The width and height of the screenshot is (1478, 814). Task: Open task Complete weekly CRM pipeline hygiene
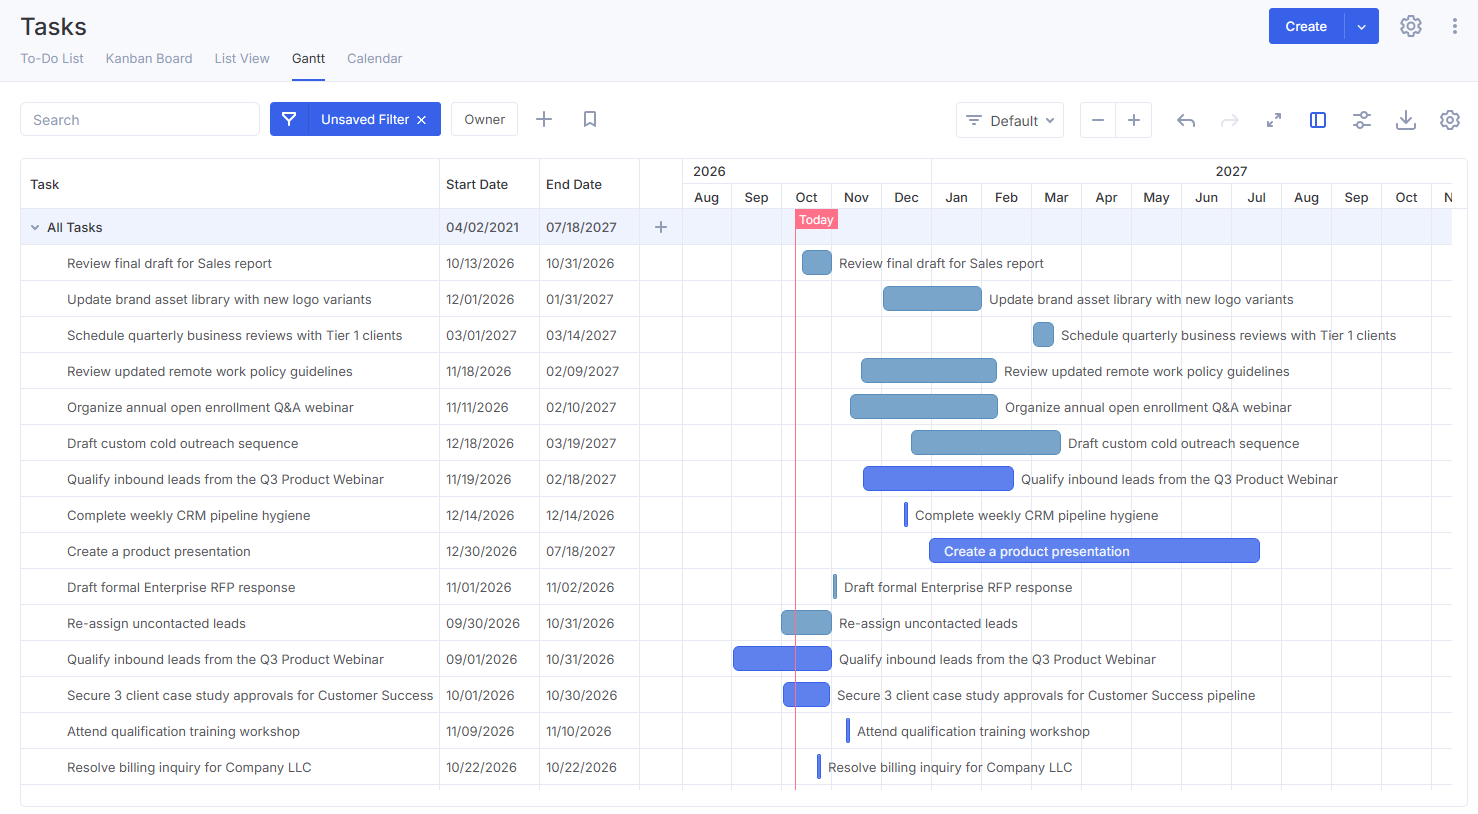click(188, 515)
